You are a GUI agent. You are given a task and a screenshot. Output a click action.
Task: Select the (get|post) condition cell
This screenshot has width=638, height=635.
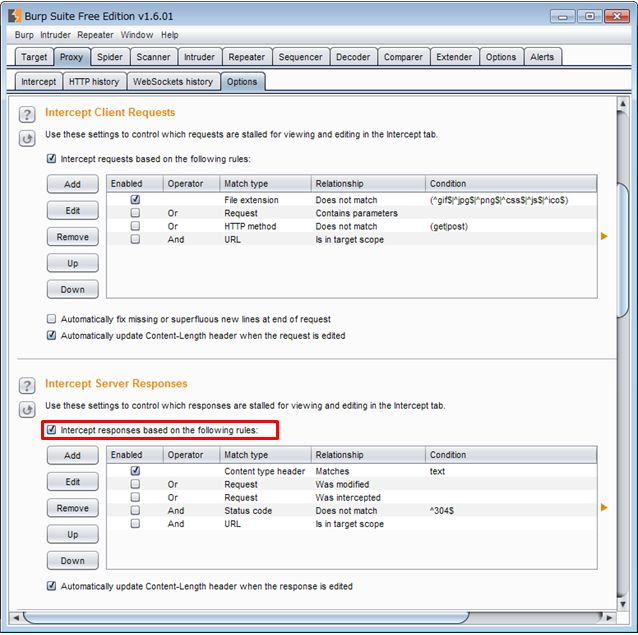click(511, 226)
